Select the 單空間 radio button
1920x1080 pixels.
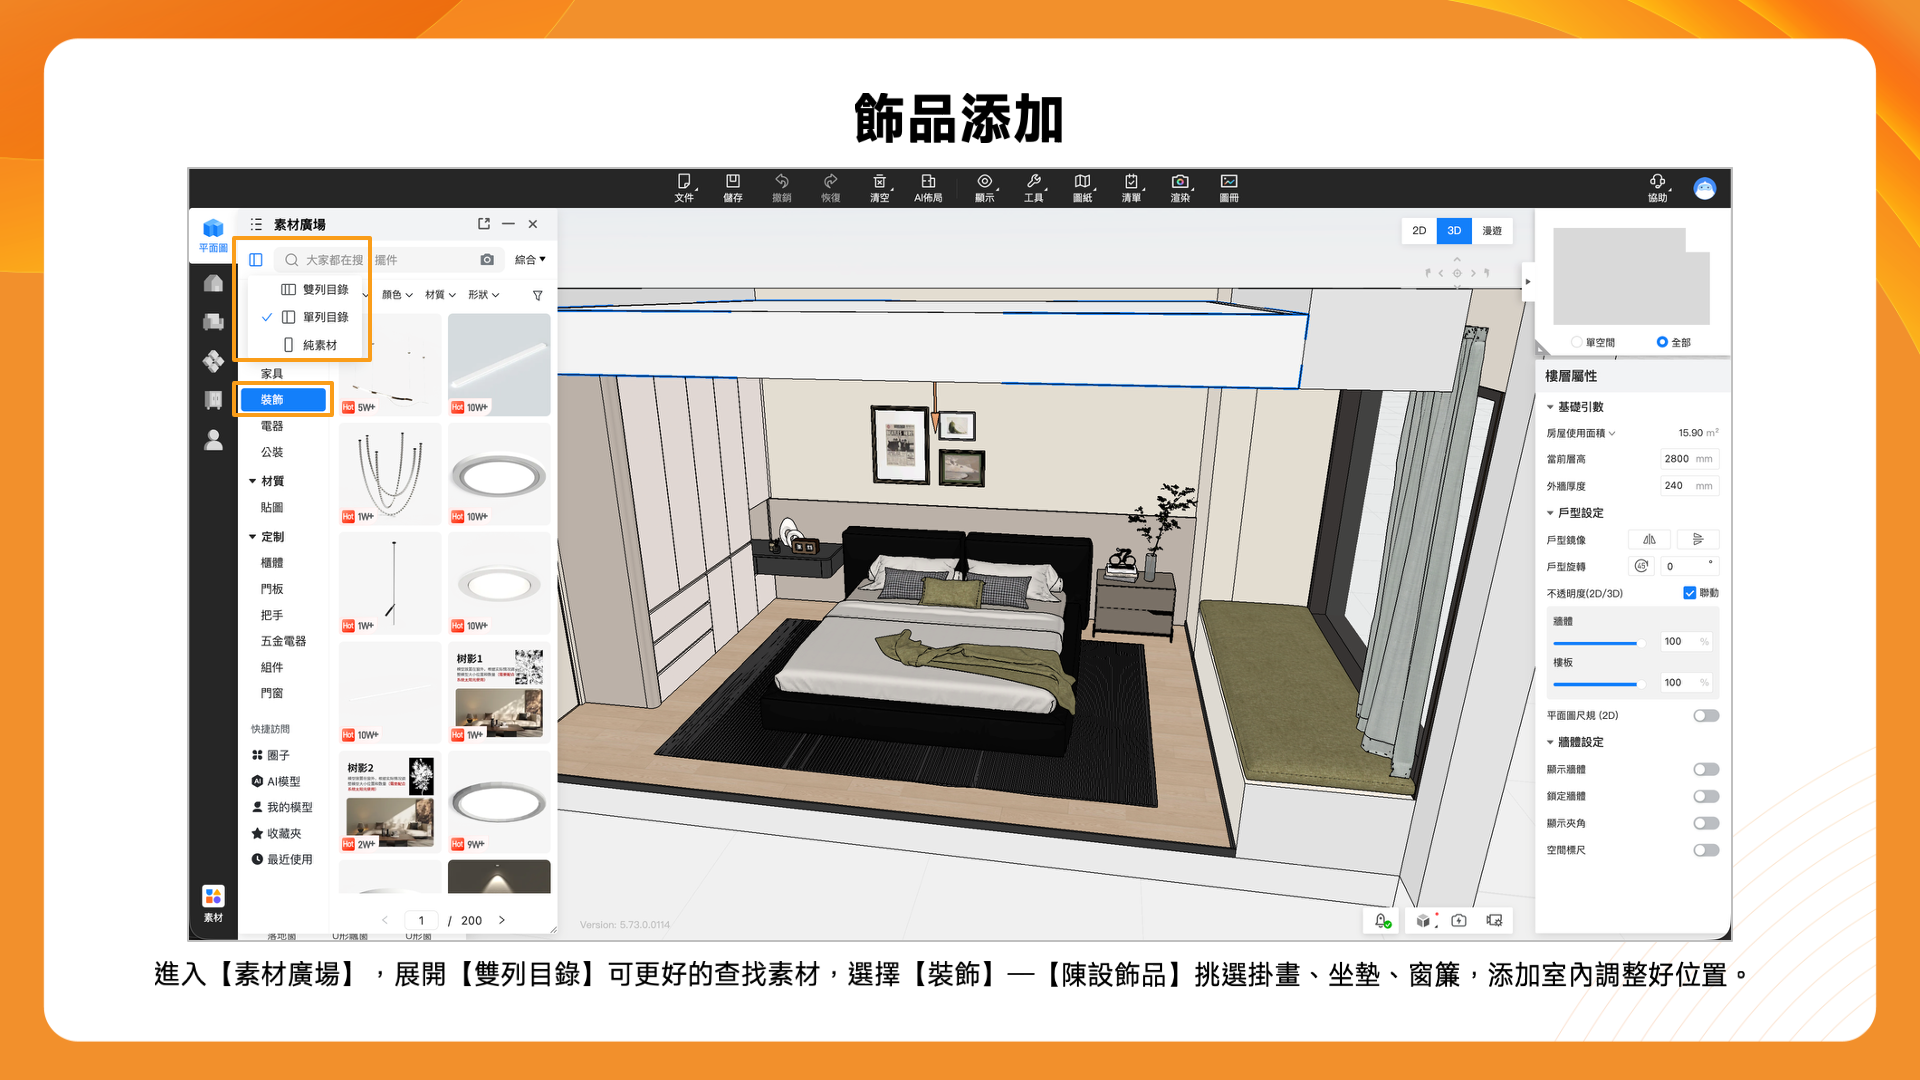point(1577,342)
